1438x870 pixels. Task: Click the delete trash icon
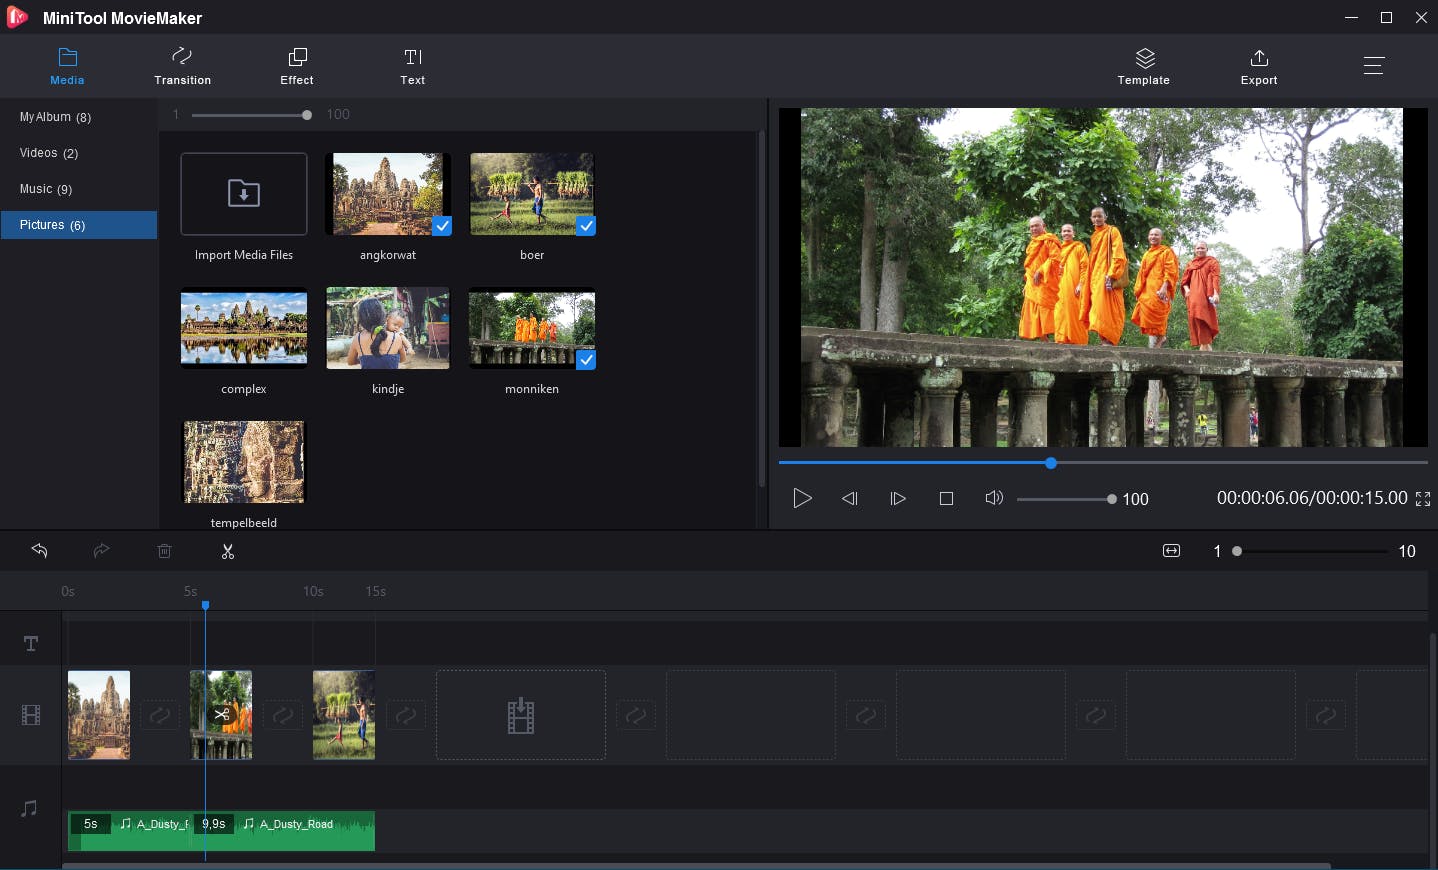point(165,551)
